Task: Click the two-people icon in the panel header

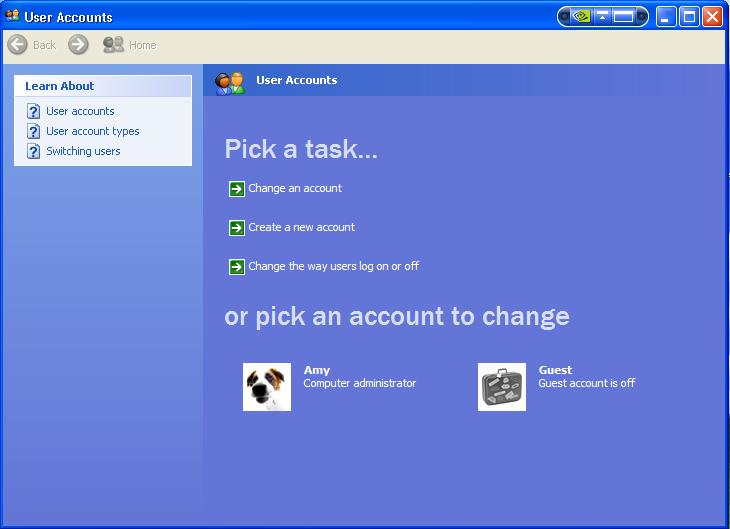Action: tap(230, 83)
